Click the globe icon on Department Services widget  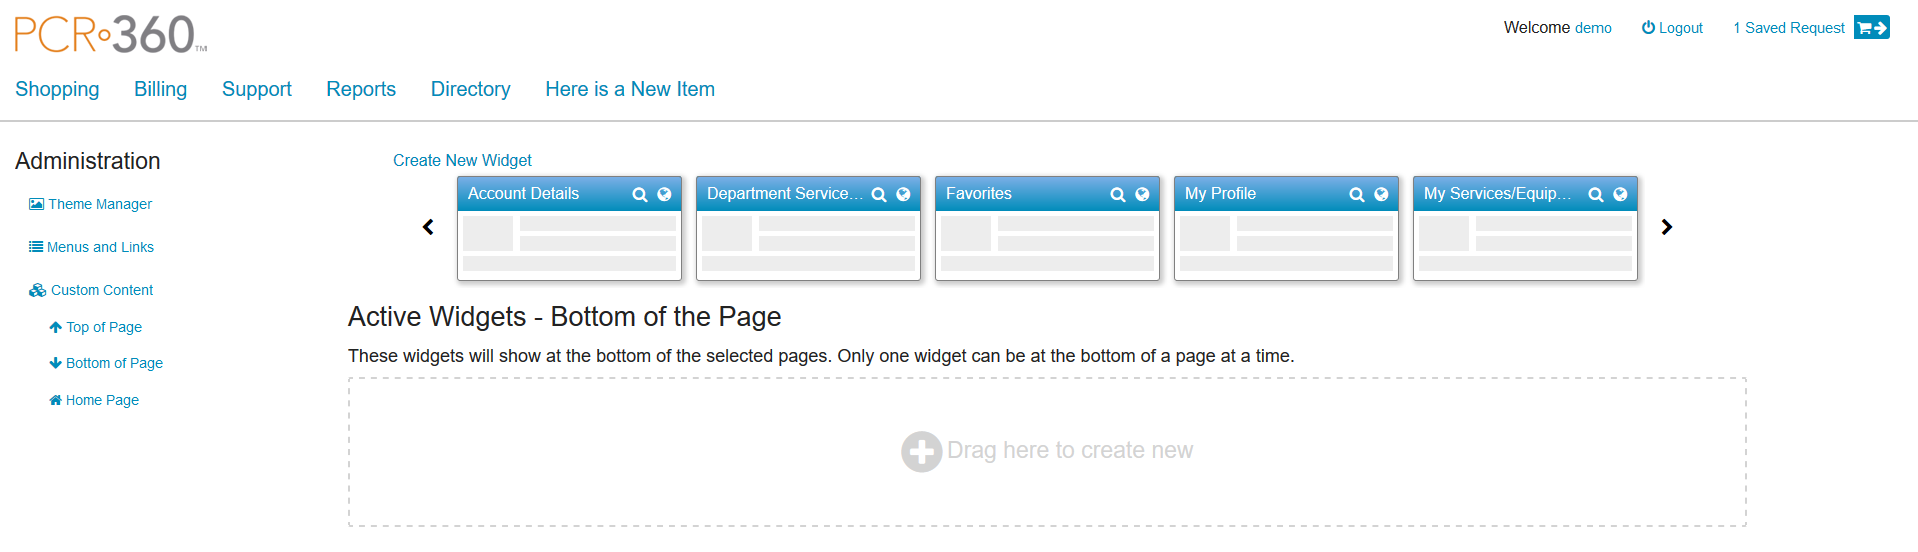(x=903, y=194)
